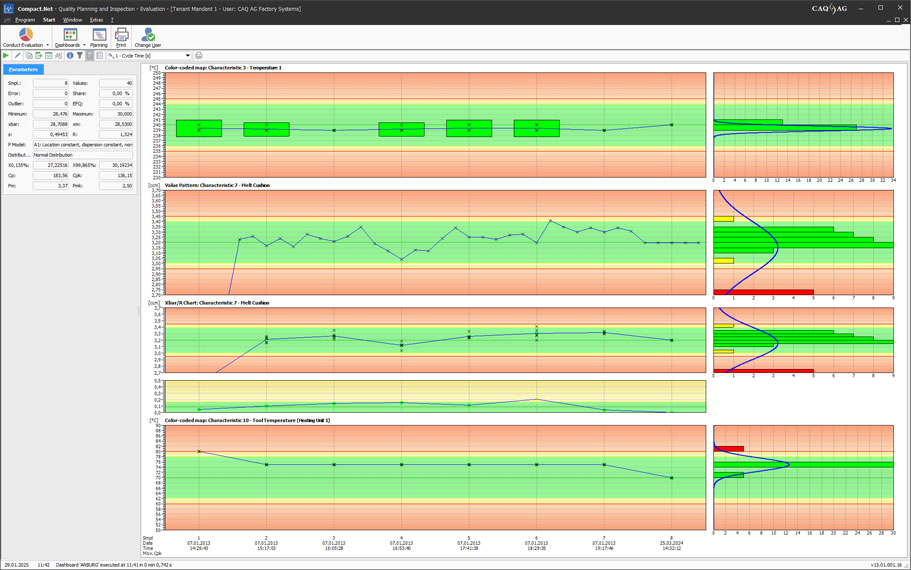
Task: Click the blue info icon
Action: [x=70, y=56]
